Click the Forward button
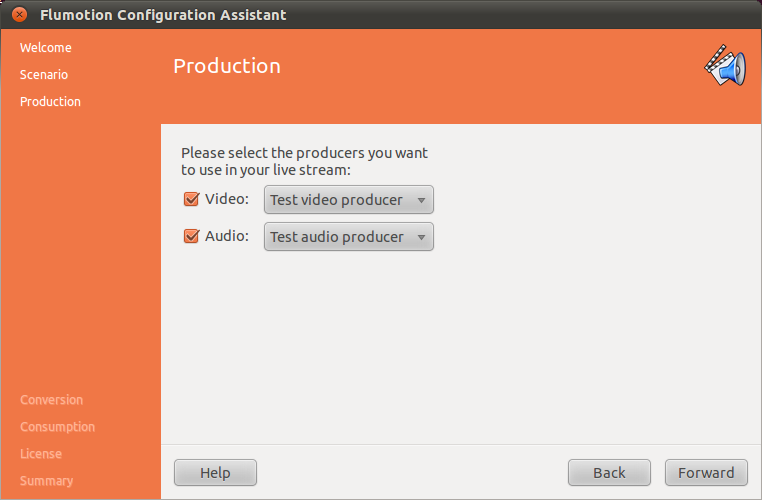Viewport: 762px width, 500px height. [706, 472]
